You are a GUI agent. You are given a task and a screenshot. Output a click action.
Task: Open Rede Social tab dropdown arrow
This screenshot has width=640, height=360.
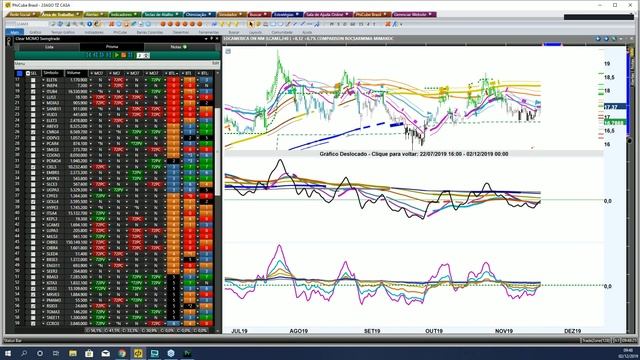coord(34,14)
